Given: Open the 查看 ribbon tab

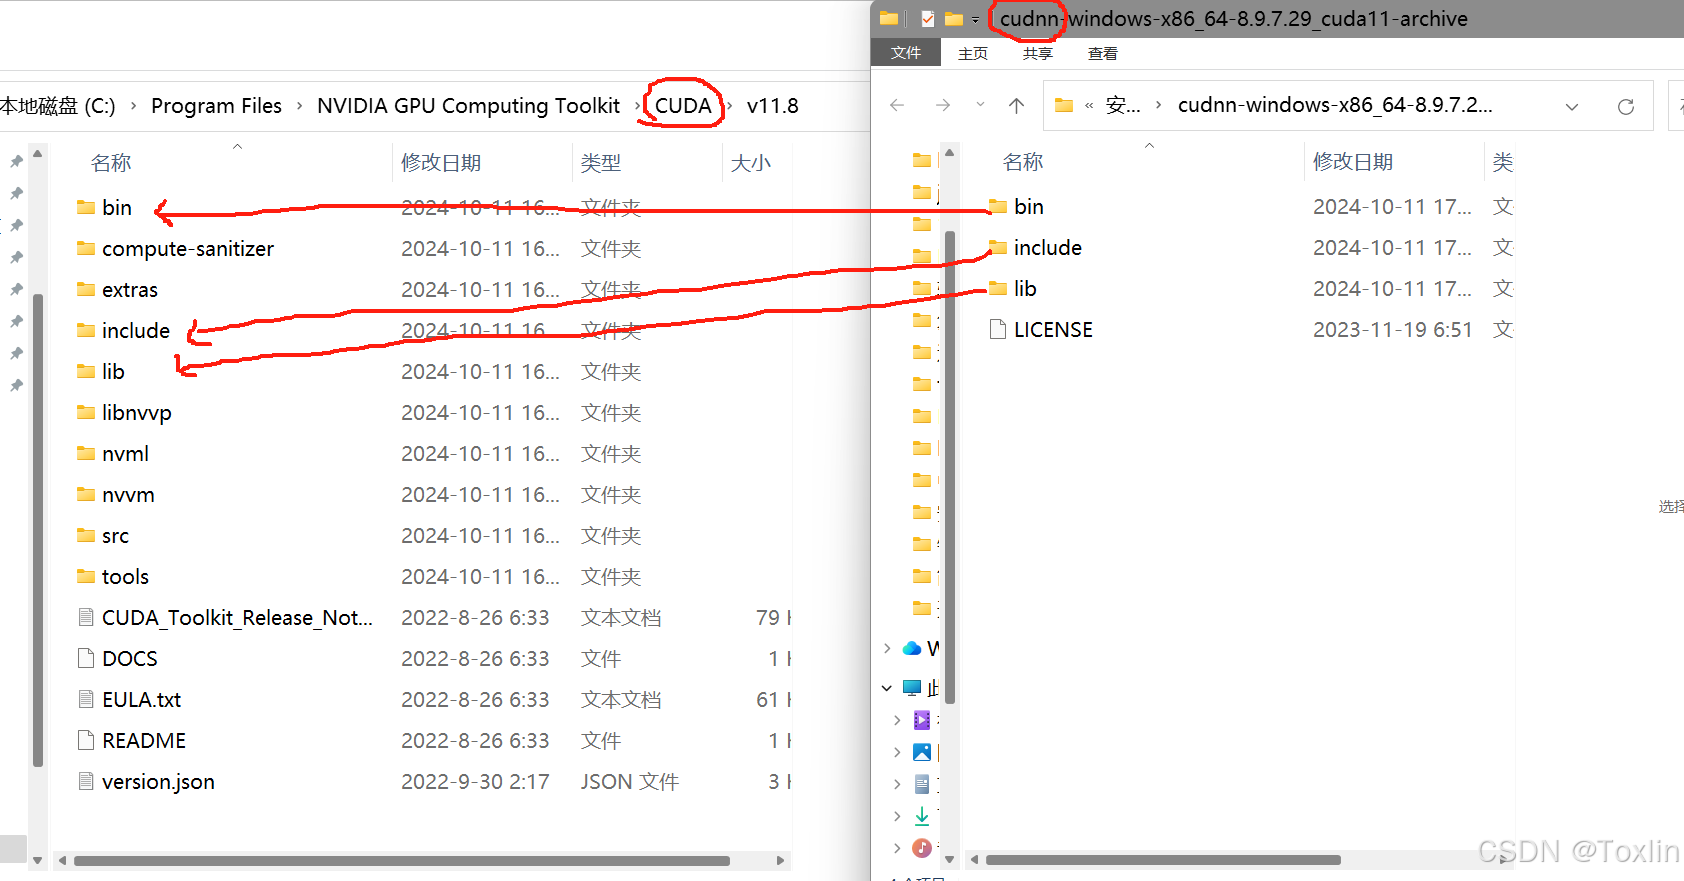Looking at the screenshot, I should 1103,53.
